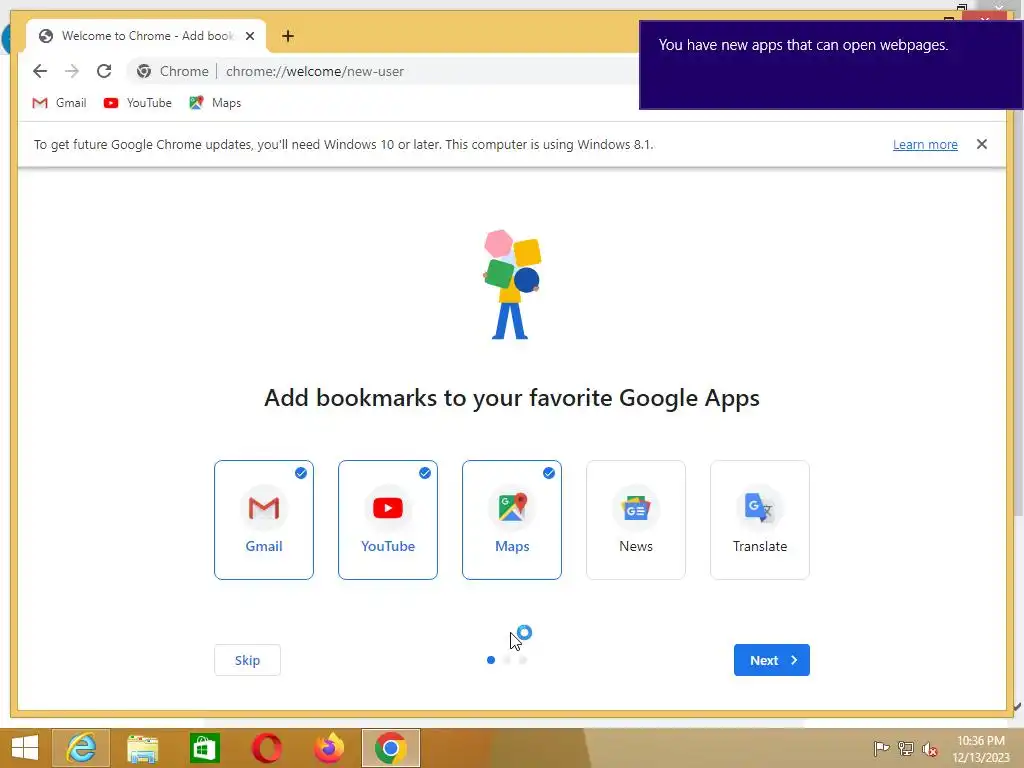Open the clock showing 10:36 PM
The width and height of the screenshot is (1024, 768).
point(981,749)
